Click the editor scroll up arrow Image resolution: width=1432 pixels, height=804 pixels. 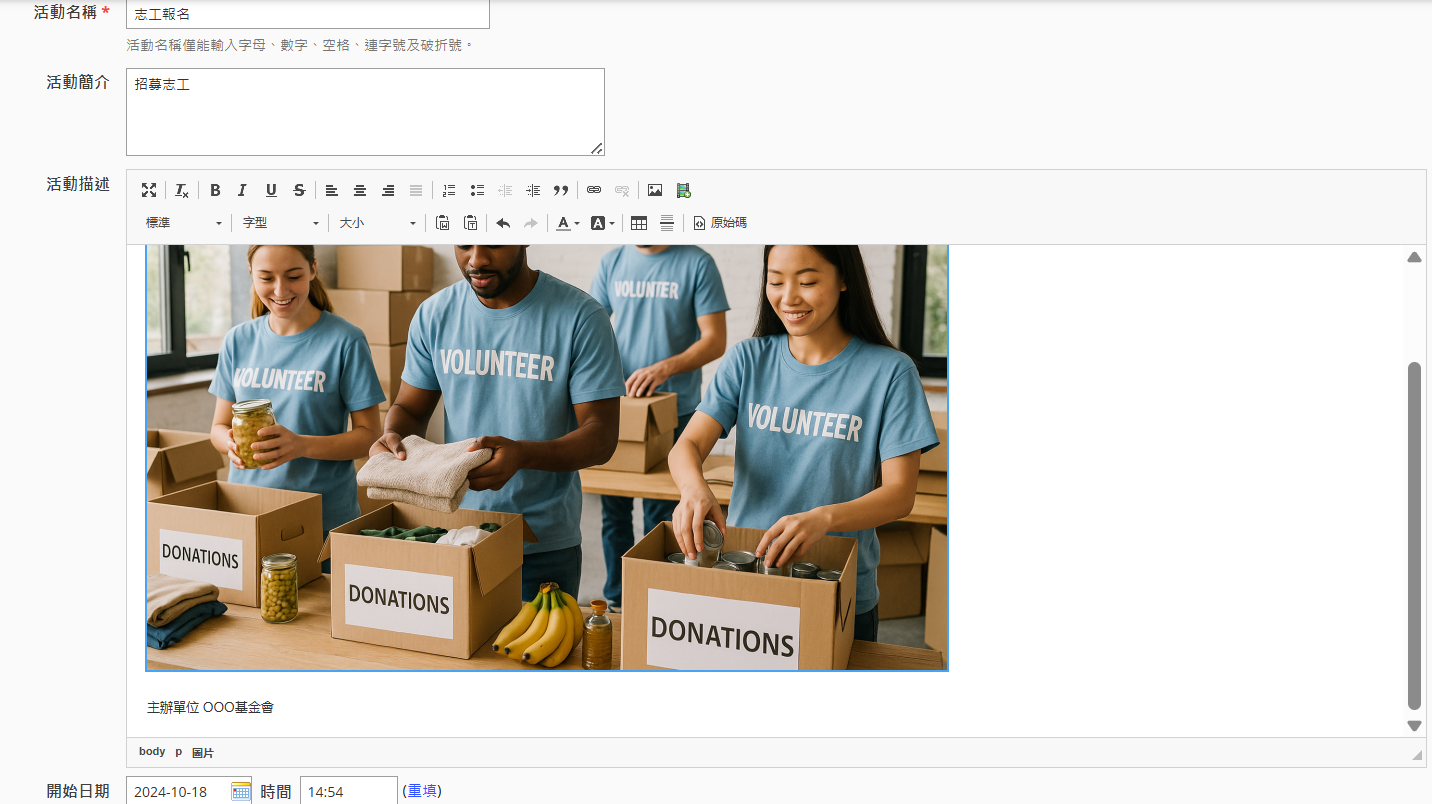point(1414,257)
